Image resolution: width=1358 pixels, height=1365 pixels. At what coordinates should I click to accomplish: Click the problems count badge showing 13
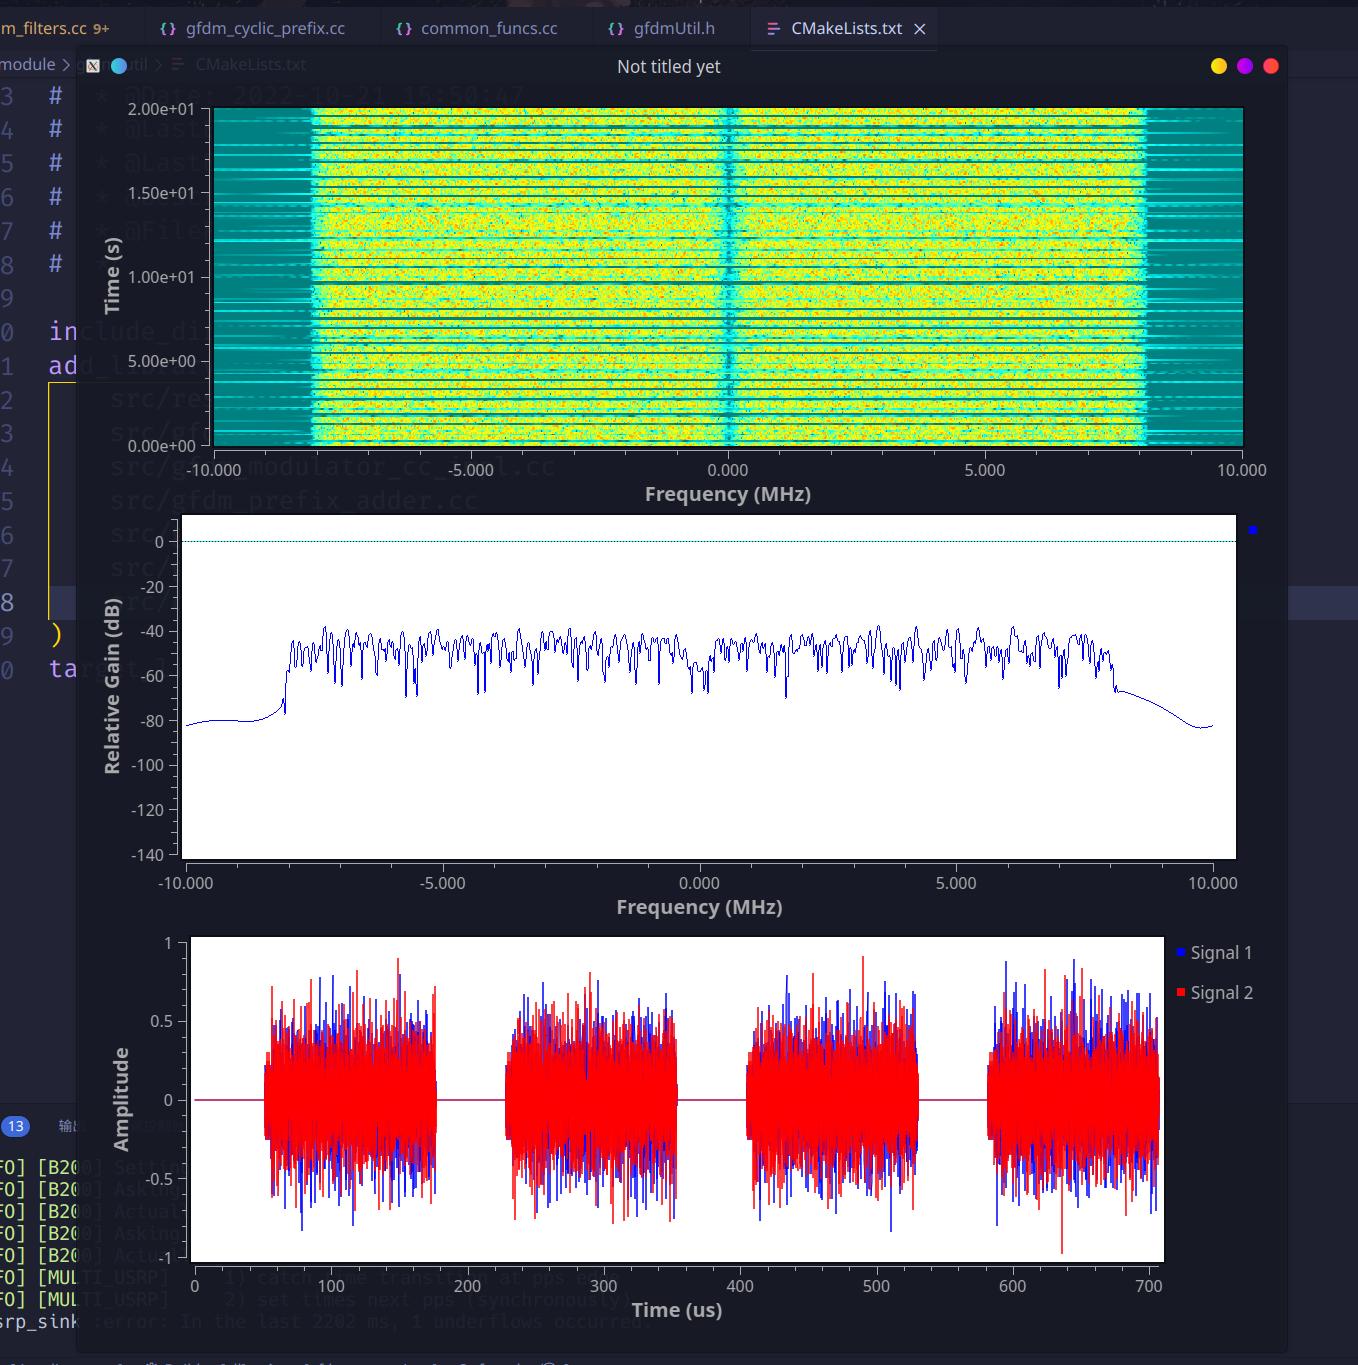(15, 1126)
